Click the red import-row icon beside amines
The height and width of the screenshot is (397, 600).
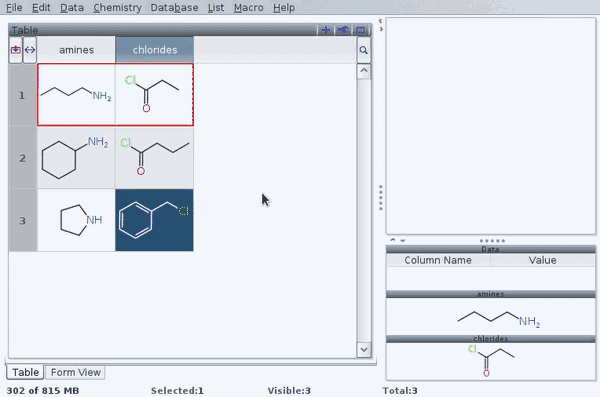click(x=16, y=50)
